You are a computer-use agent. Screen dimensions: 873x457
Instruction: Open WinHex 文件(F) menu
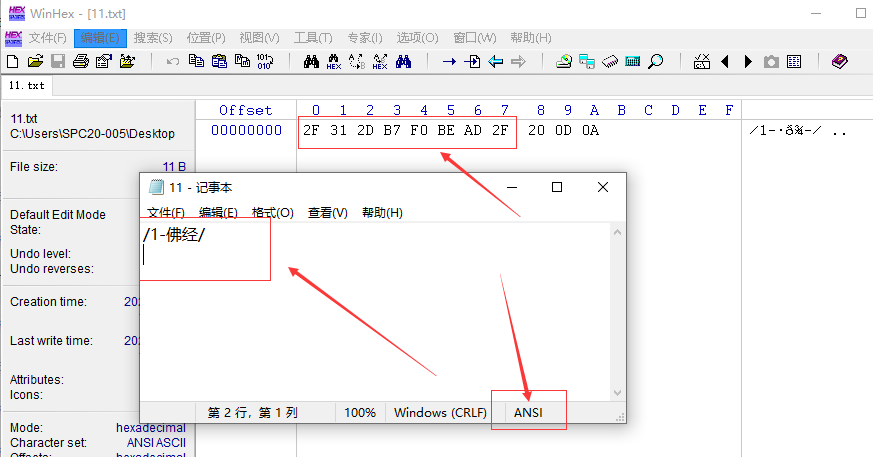48,38
